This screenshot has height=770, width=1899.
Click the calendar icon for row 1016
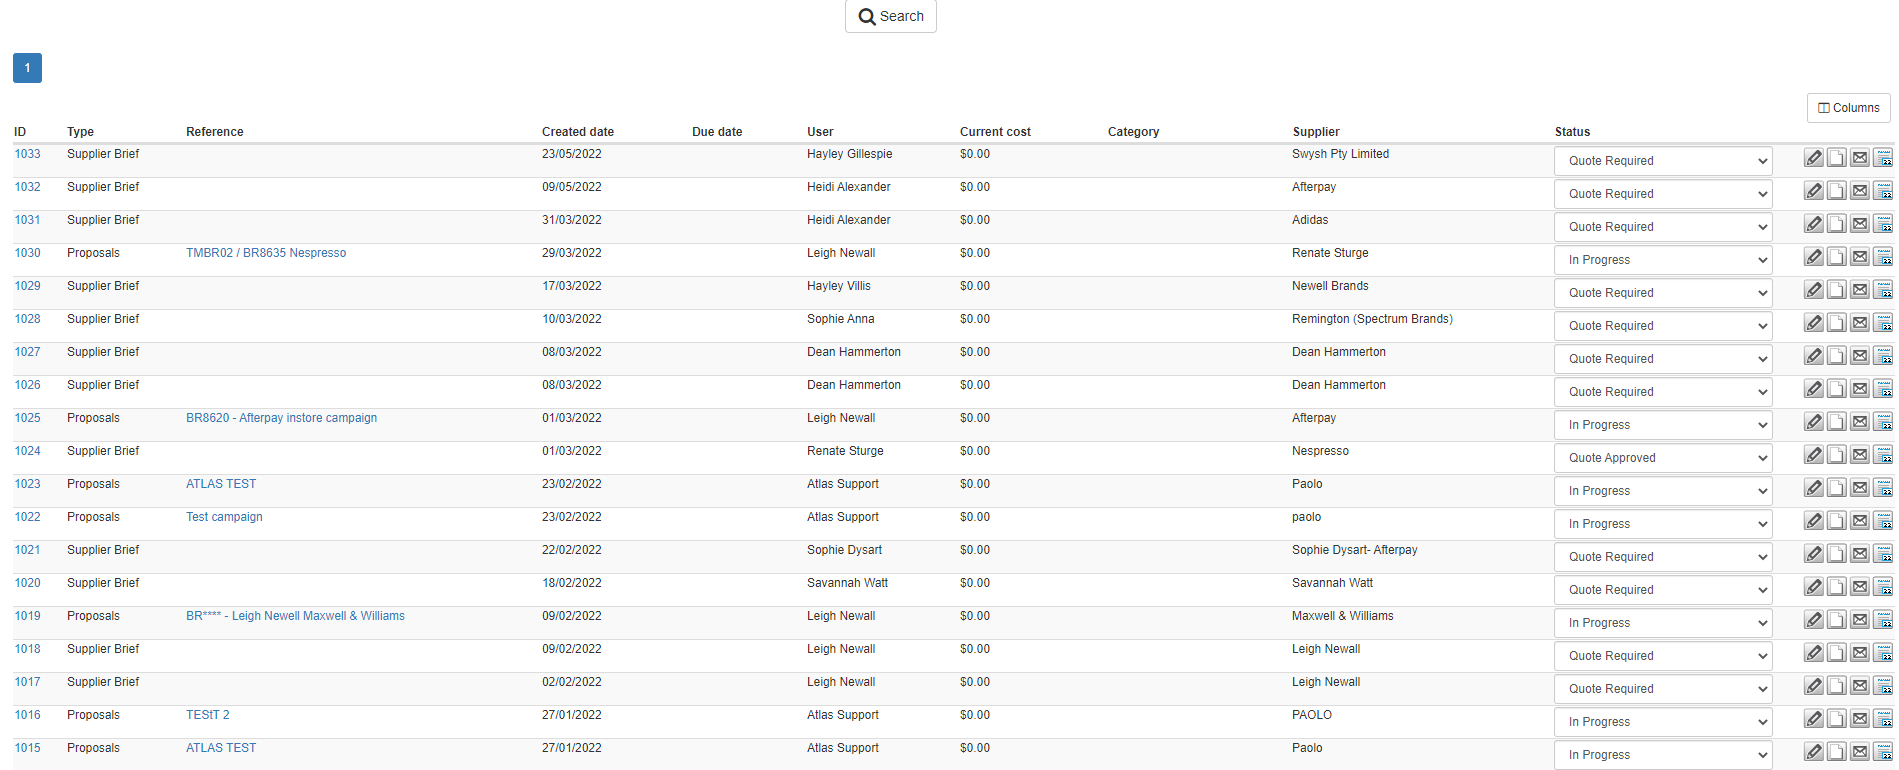tap(1883, 718)
